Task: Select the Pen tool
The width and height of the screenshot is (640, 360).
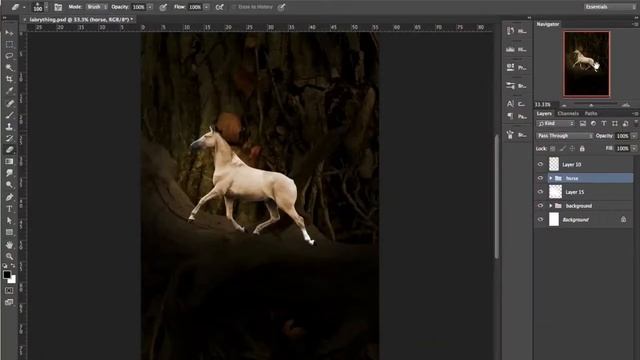Action: click(9, 197)
